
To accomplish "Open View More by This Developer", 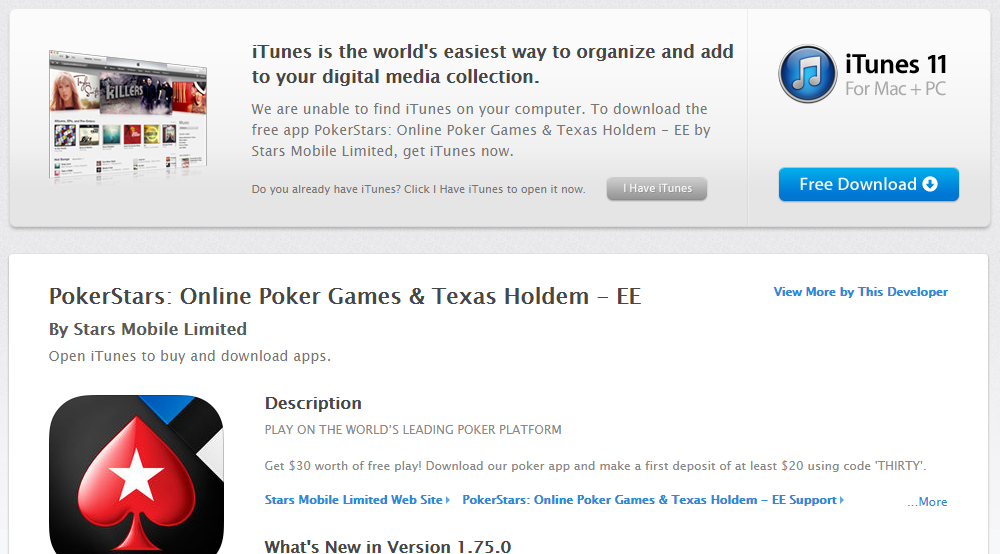I will 860,292.
